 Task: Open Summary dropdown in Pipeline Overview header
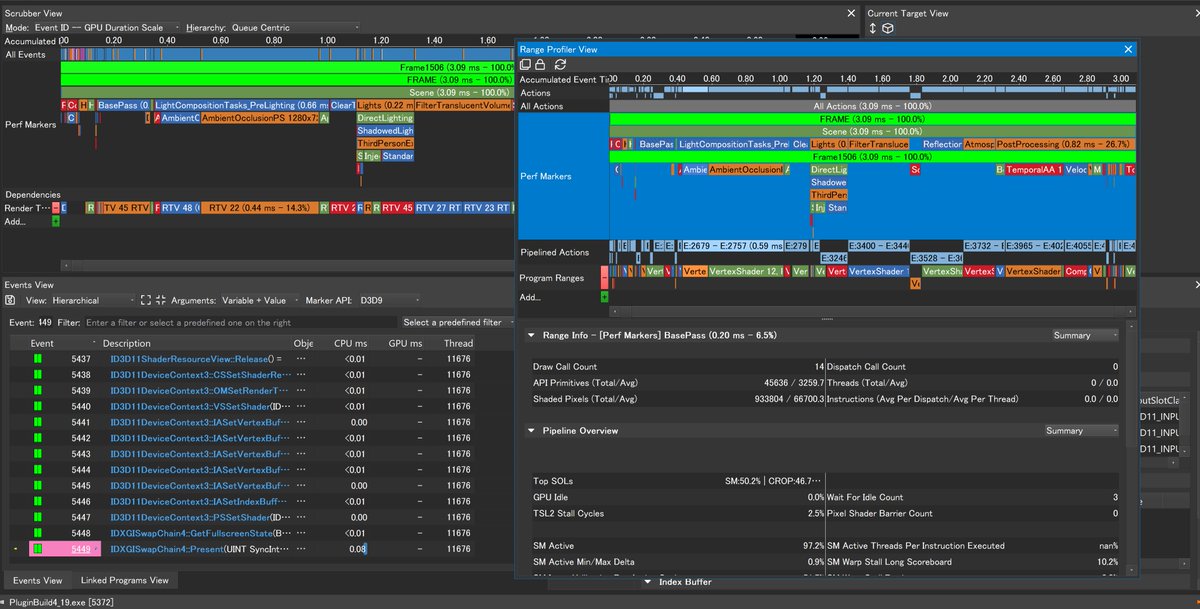click(x=1080, y=430)
